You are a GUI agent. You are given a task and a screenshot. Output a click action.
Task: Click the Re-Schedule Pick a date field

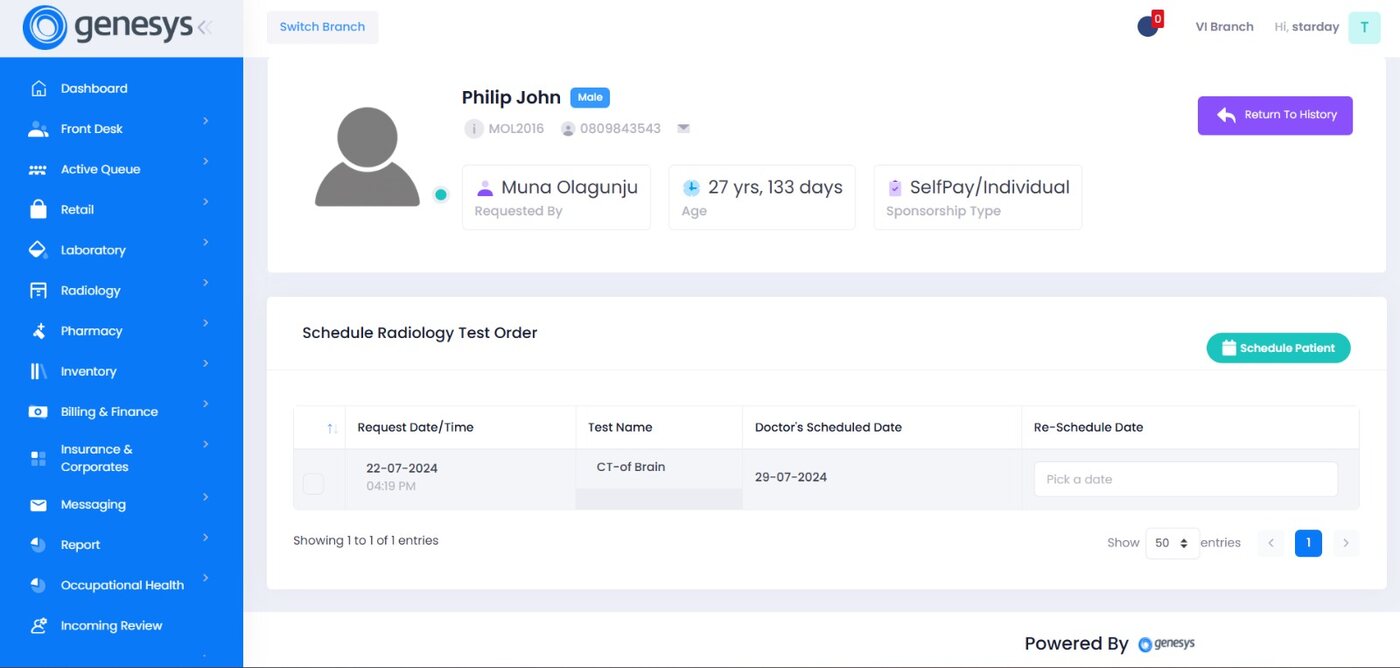click(x=1186, y=479)
